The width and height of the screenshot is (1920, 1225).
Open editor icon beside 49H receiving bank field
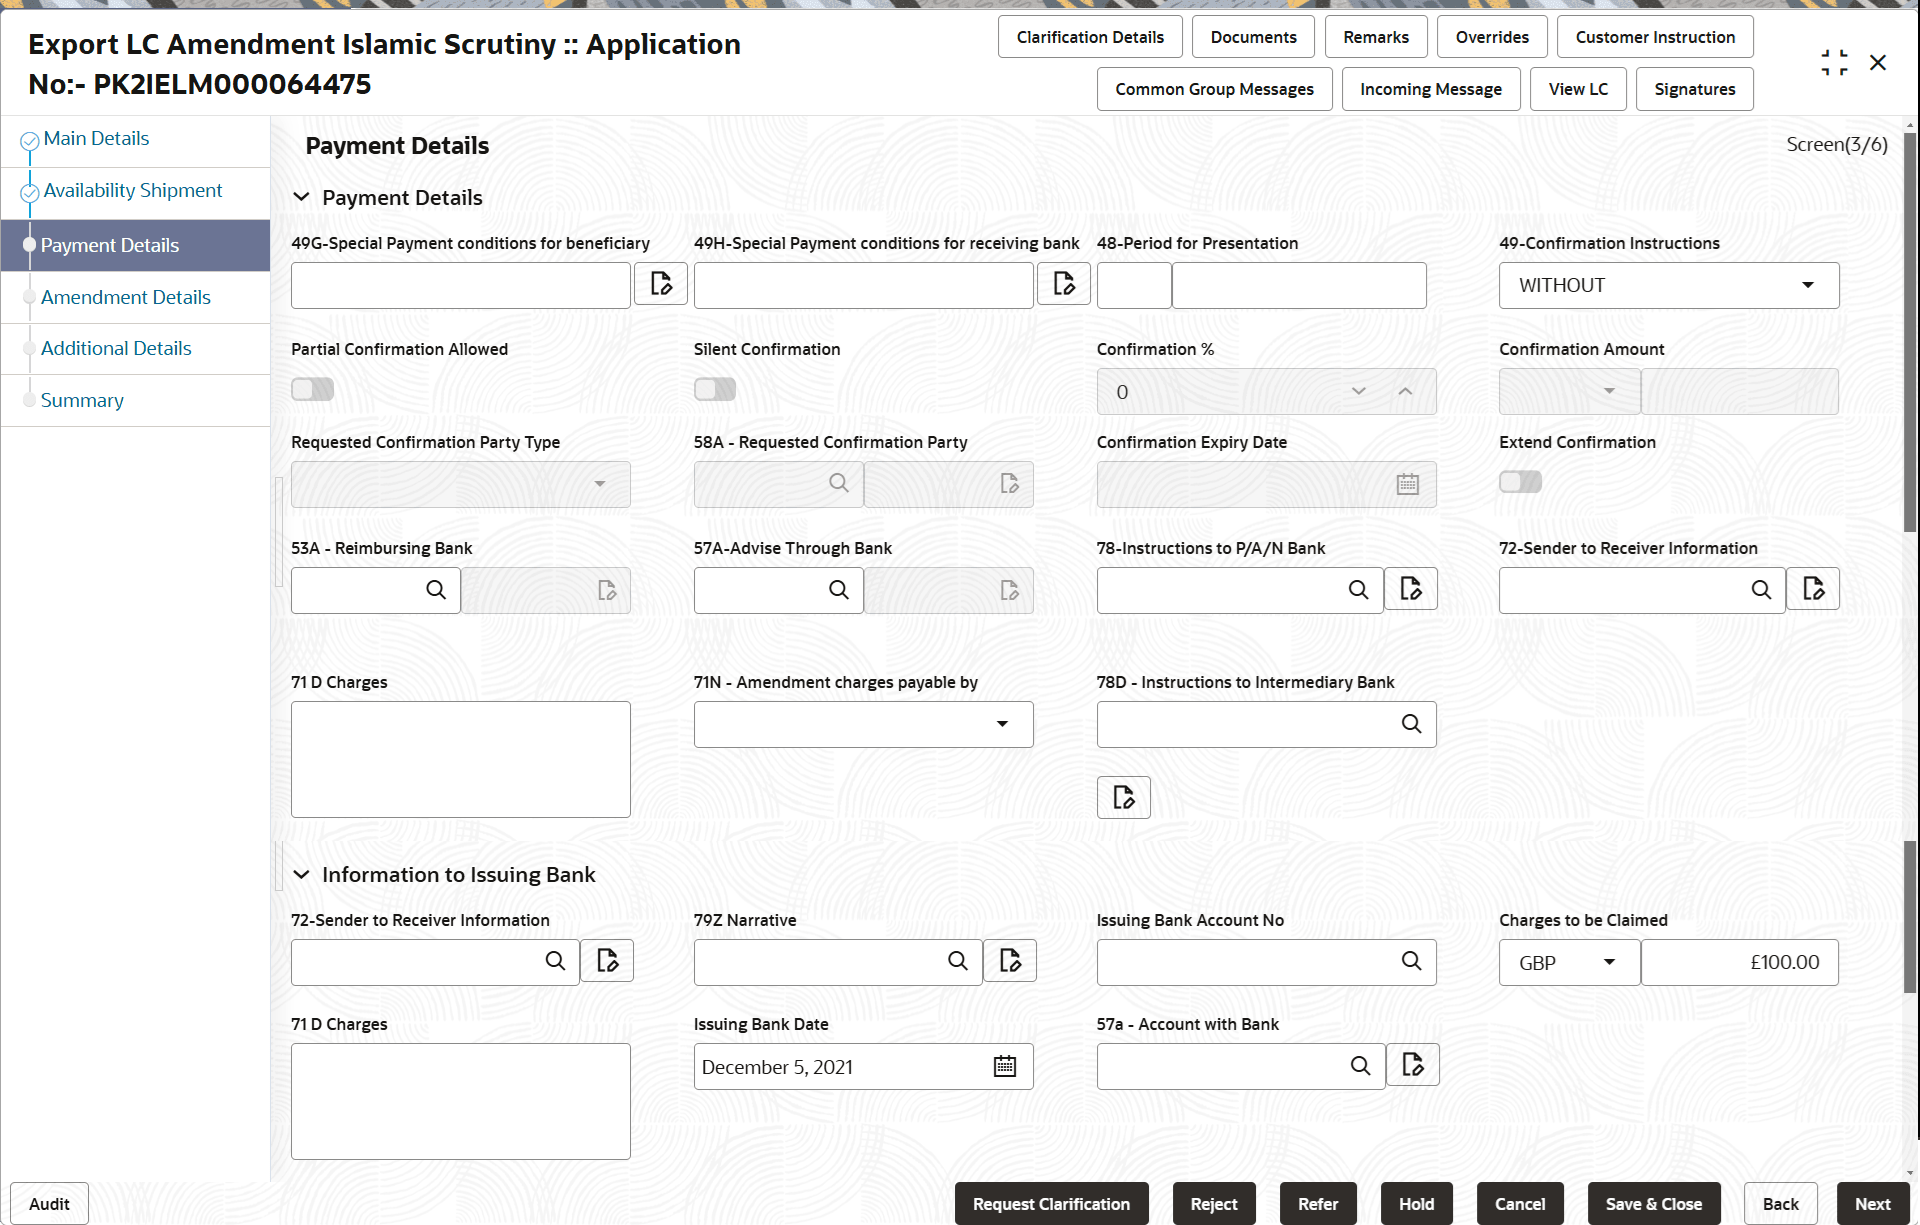pyautogui.click(x=1063, y=284)
